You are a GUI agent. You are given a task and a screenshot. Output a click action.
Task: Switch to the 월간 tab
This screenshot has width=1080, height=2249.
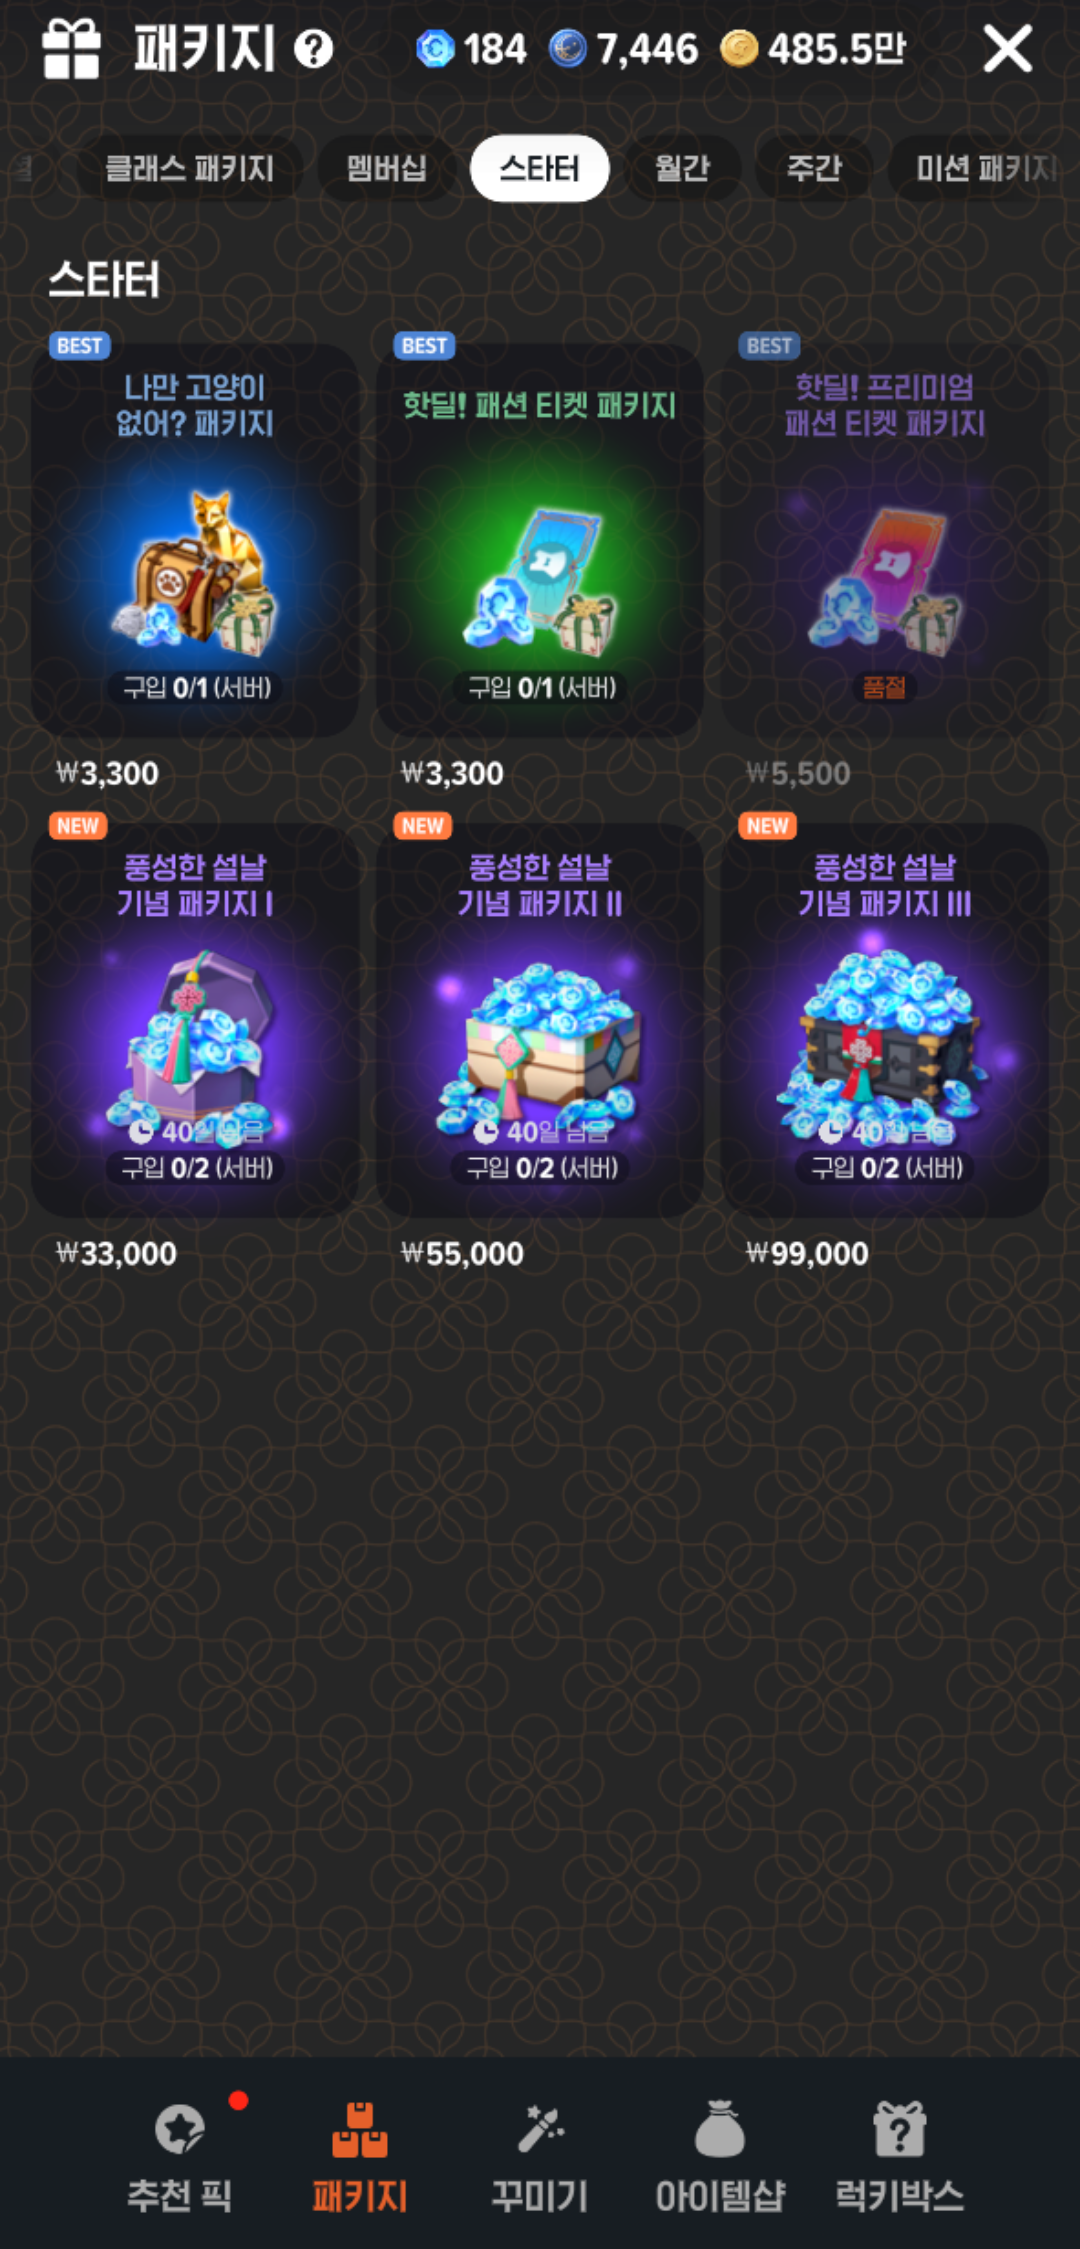tap(683, 168)
